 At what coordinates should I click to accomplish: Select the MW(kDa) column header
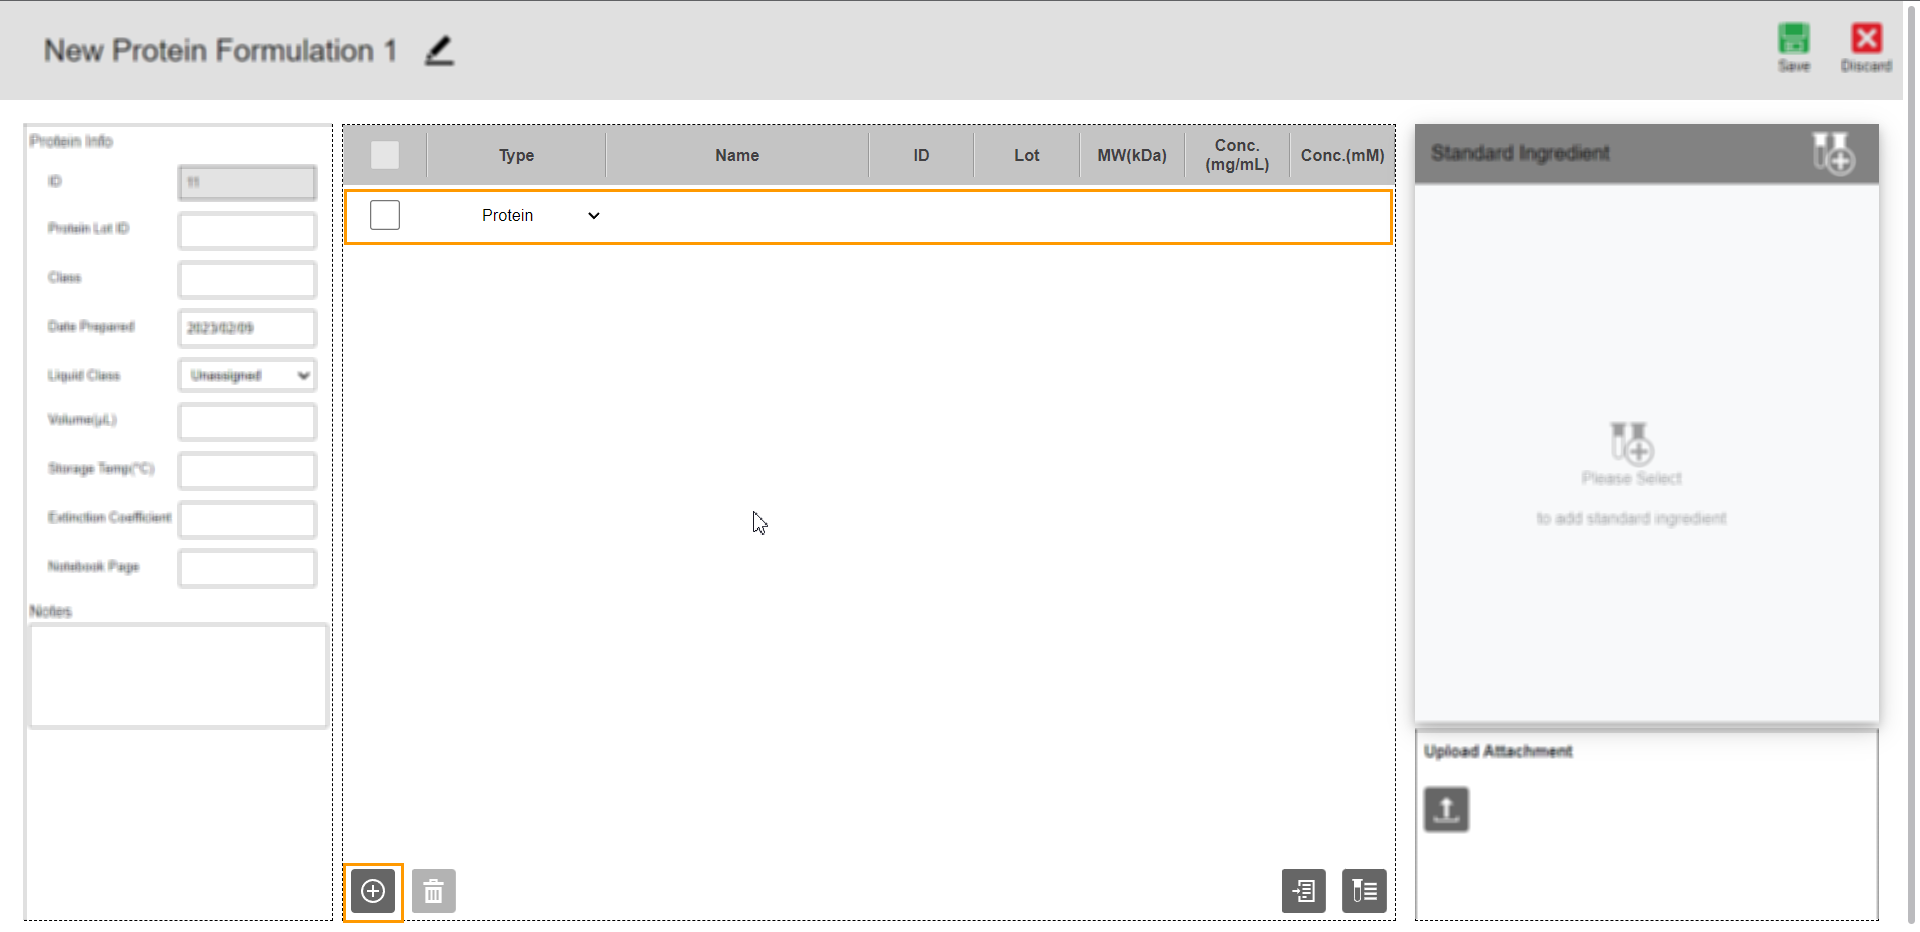coord(1131,155)
